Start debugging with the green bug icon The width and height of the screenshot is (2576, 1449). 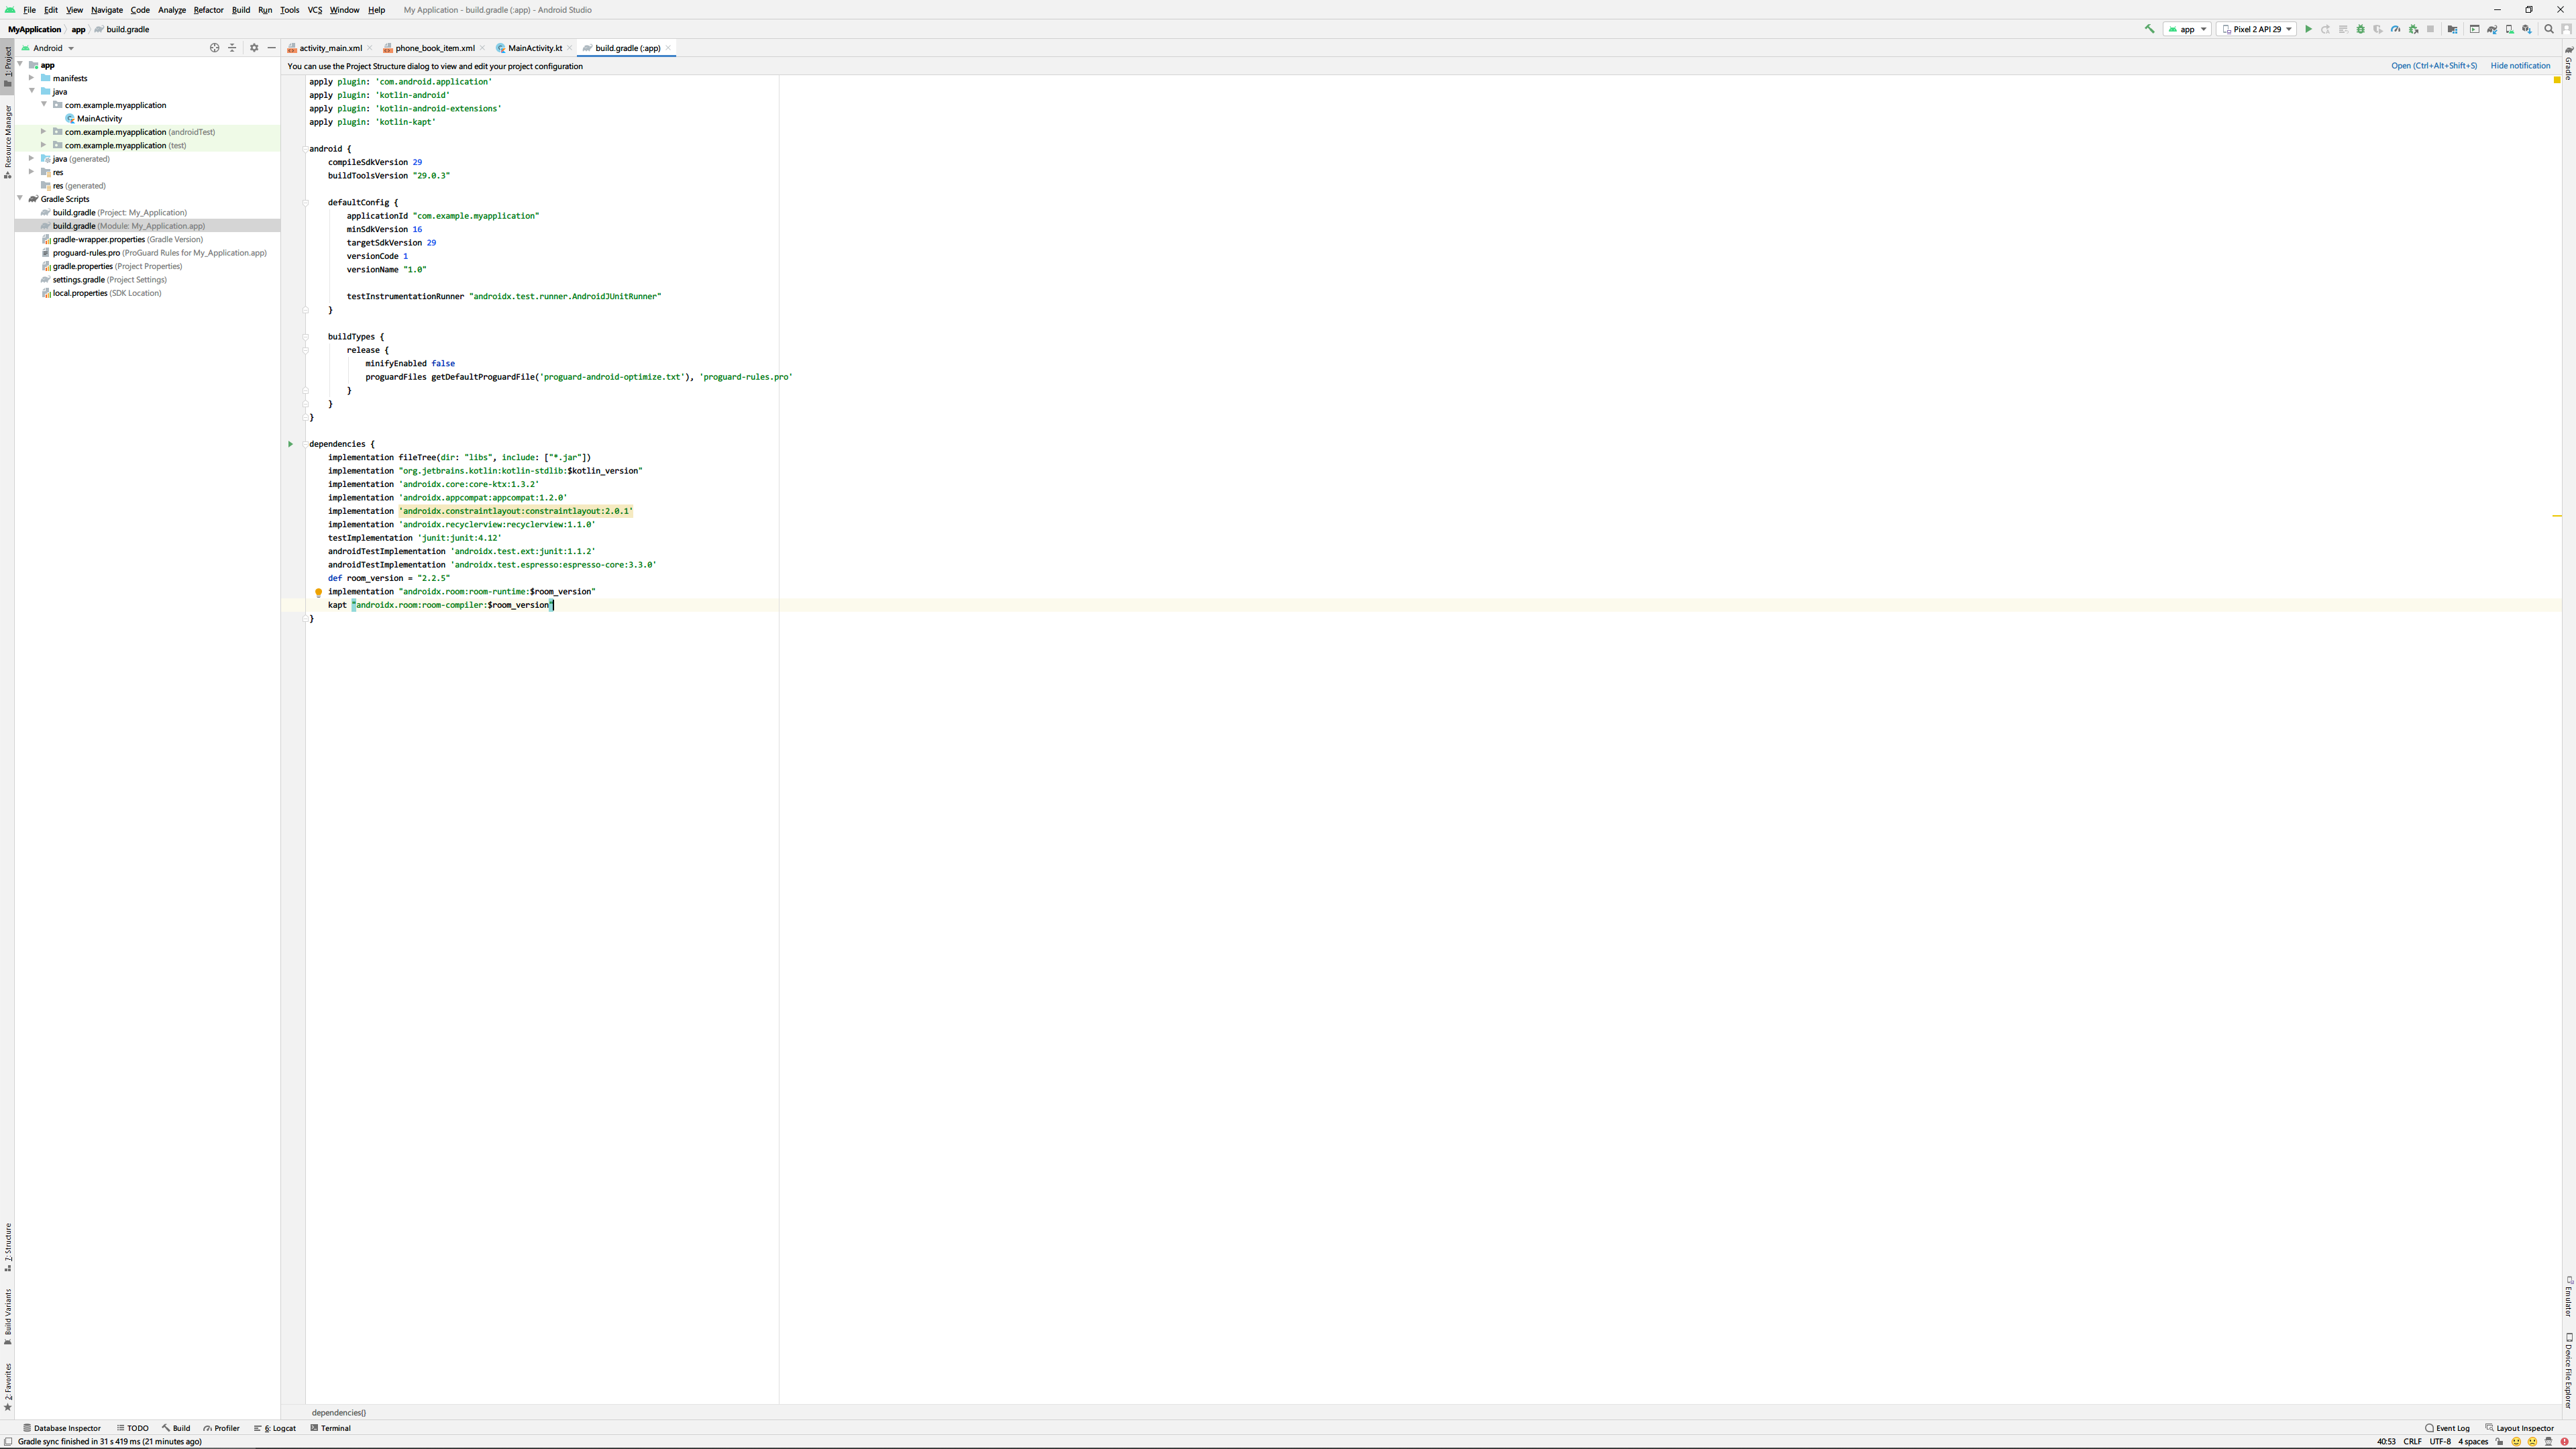coord(2361,29)
